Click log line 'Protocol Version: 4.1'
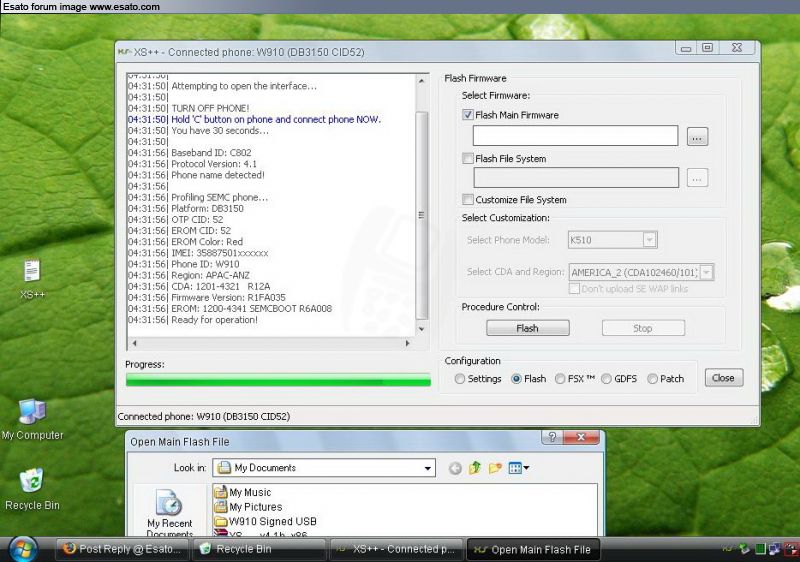800x562 pixels. click(x=192, y=164)
